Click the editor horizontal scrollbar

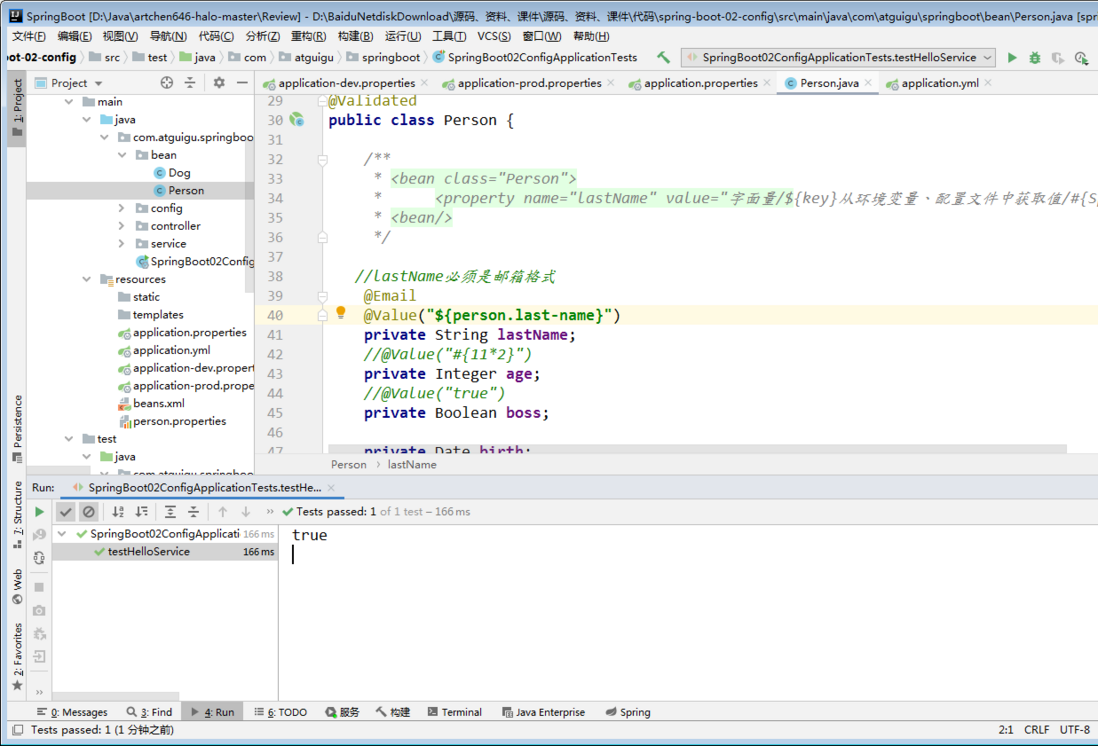(697, 448)
